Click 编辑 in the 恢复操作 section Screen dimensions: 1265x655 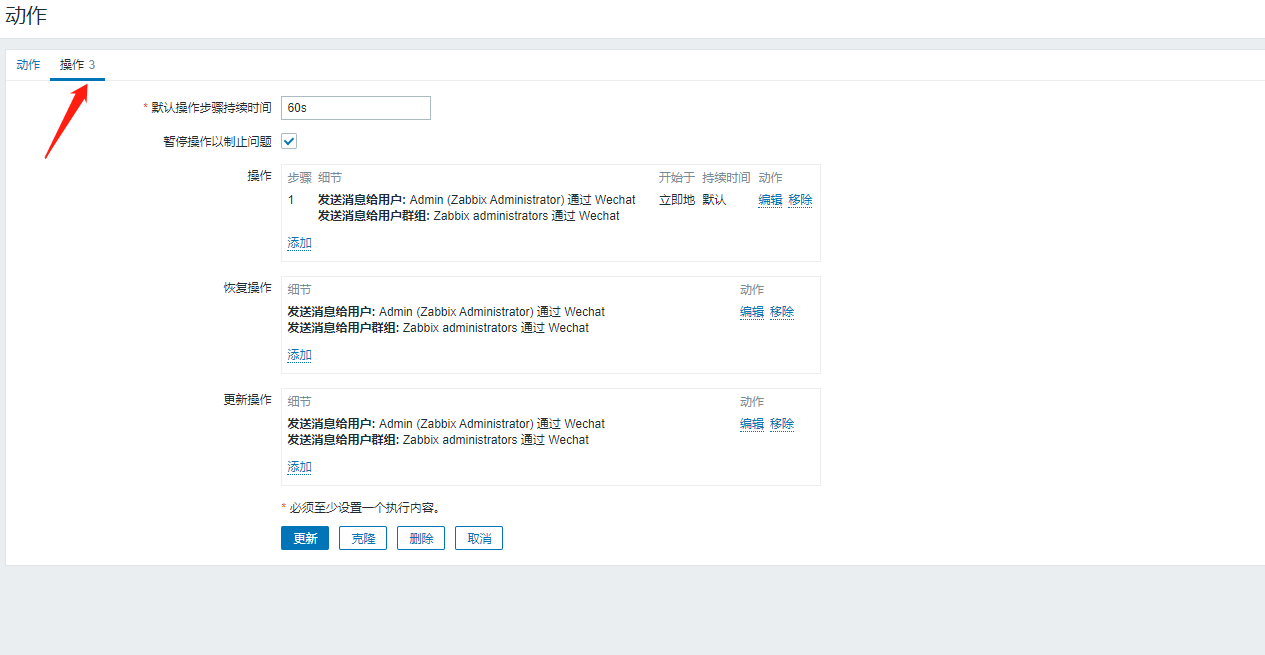pyautogui.click(x=752, y=312)
